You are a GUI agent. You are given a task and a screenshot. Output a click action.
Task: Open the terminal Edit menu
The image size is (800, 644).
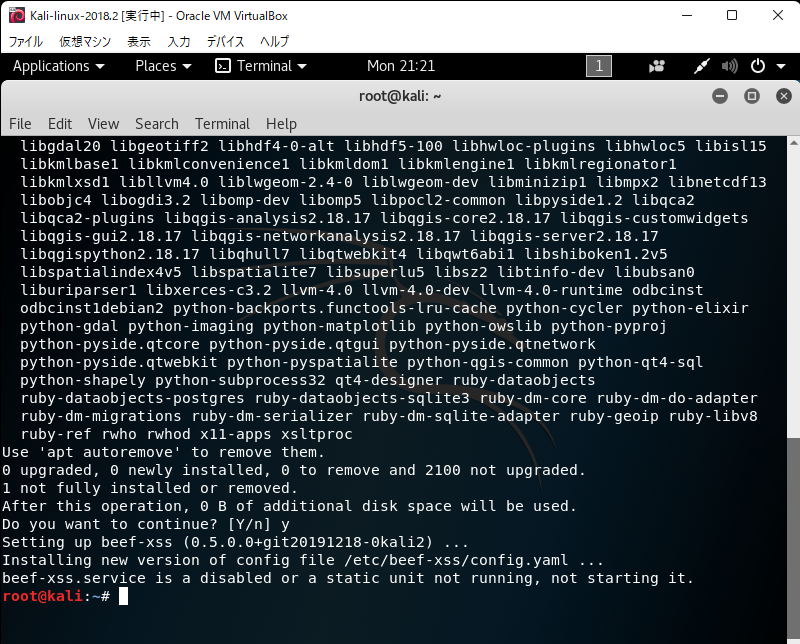[60, 124]
